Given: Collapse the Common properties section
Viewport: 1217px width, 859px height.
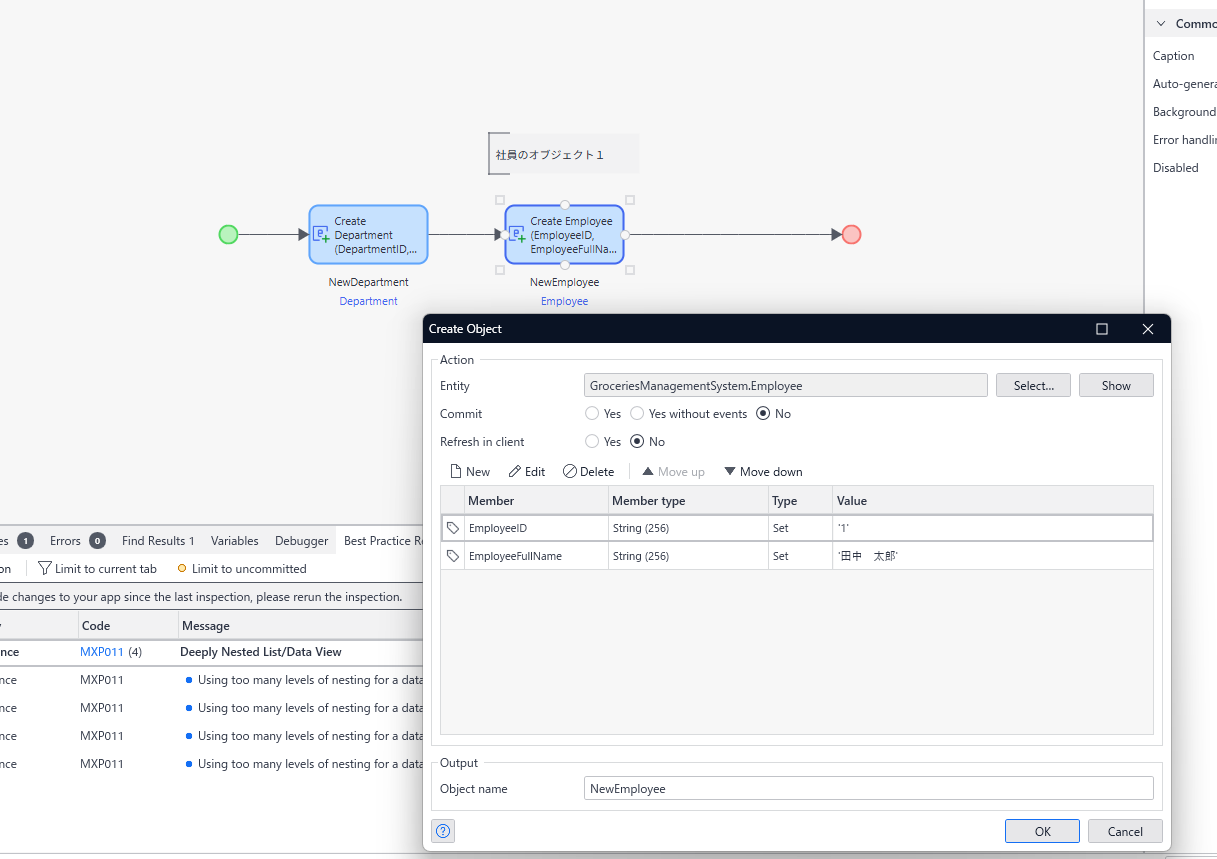Looking at the screenshot, I should 1161,24.
